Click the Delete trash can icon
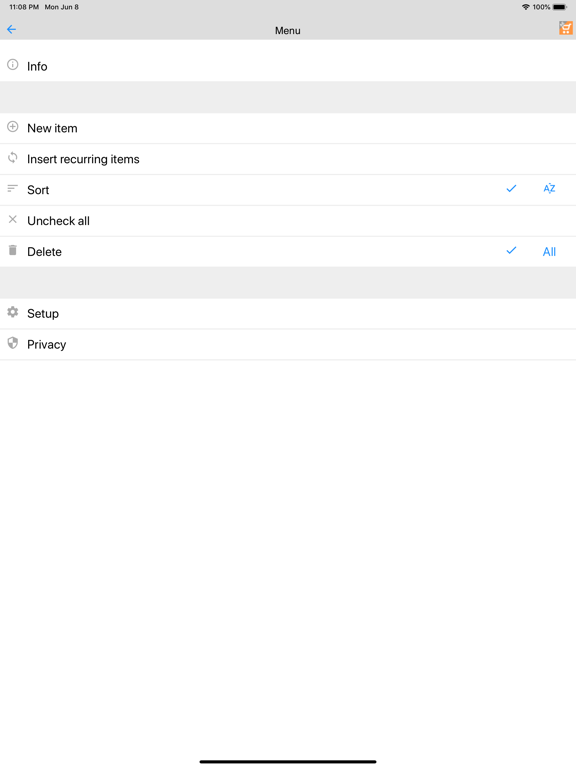 click(x=13, y=250)
